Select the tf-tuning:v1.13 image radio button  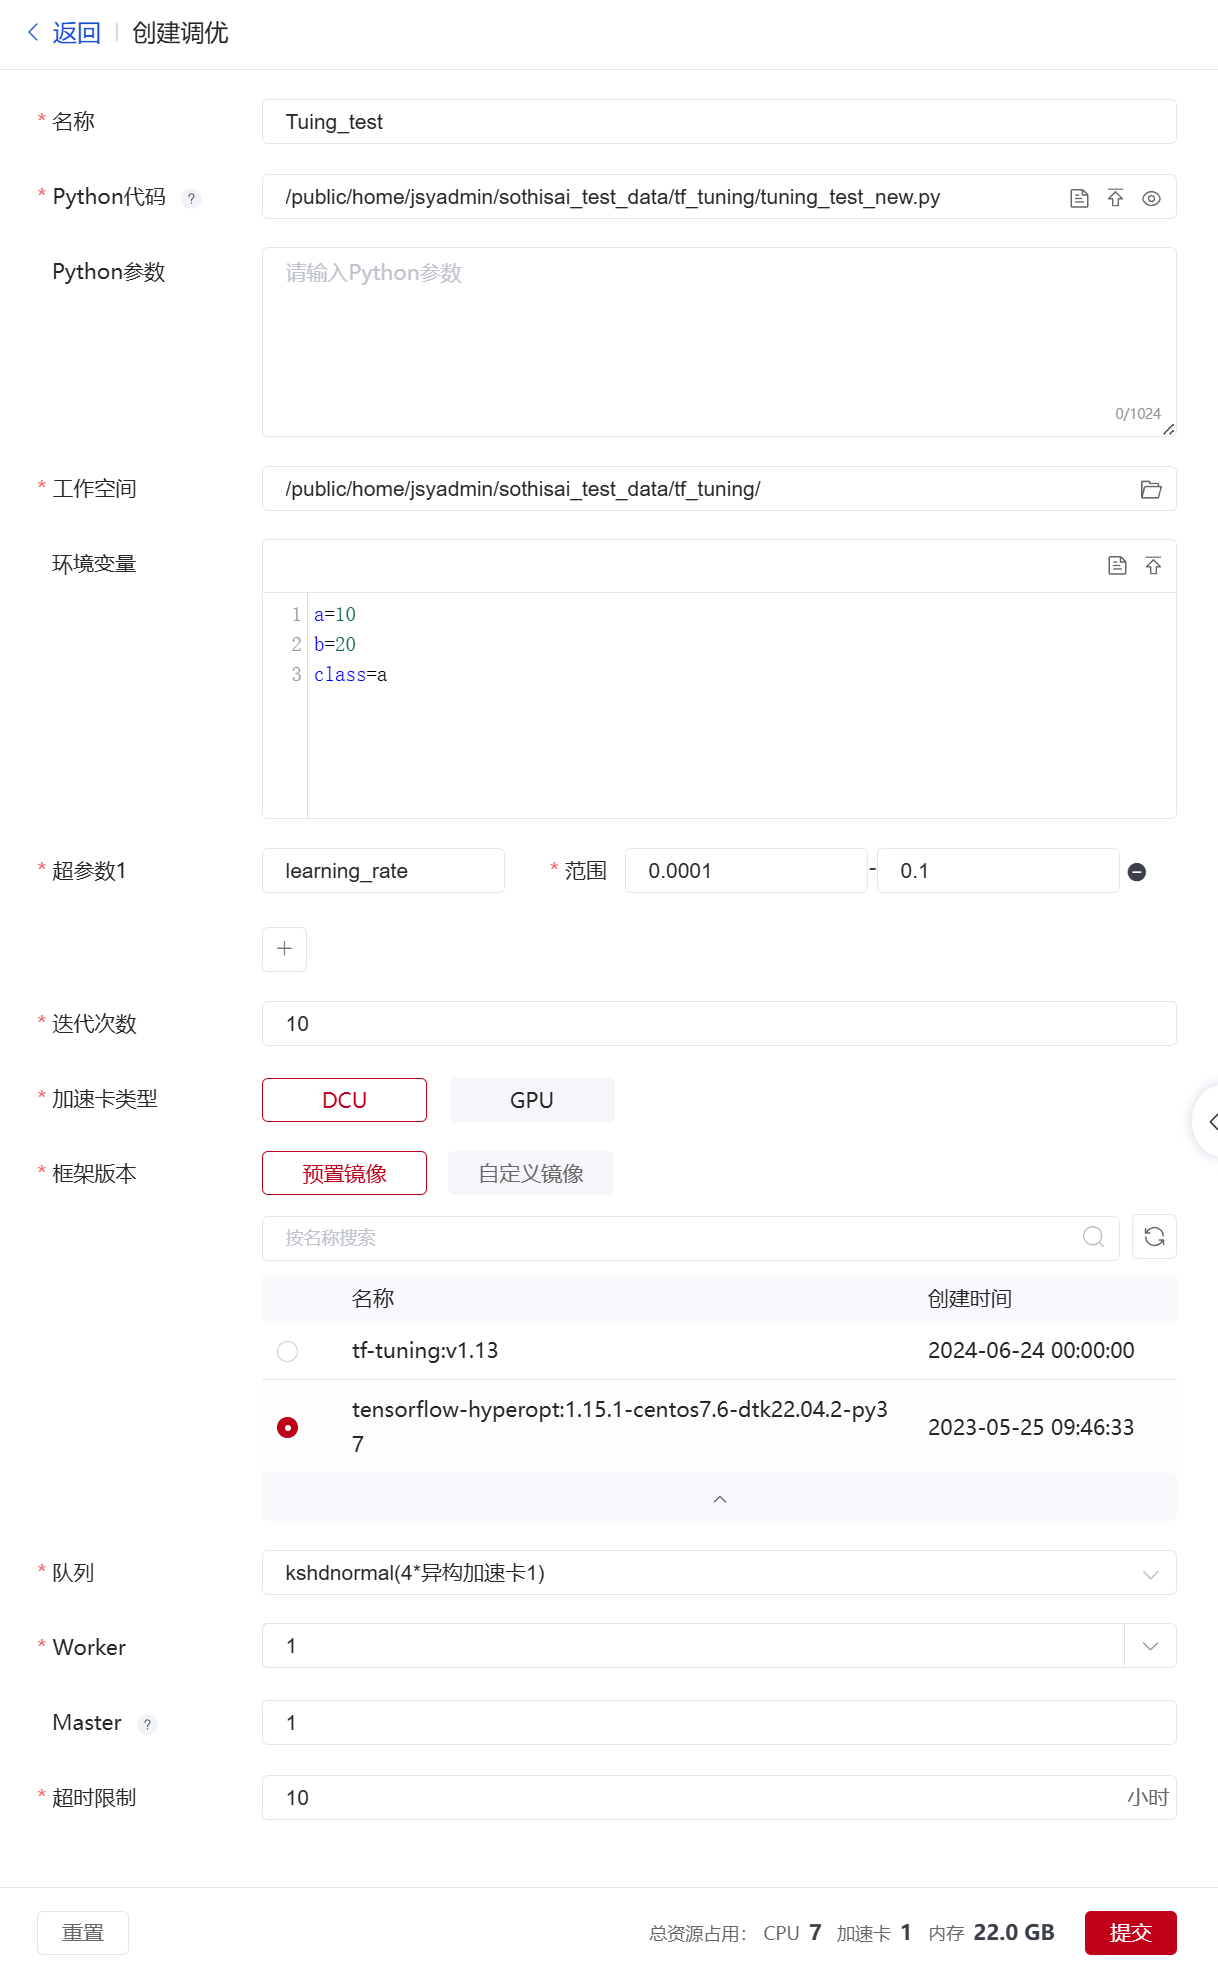click(x=288, y=1351)
